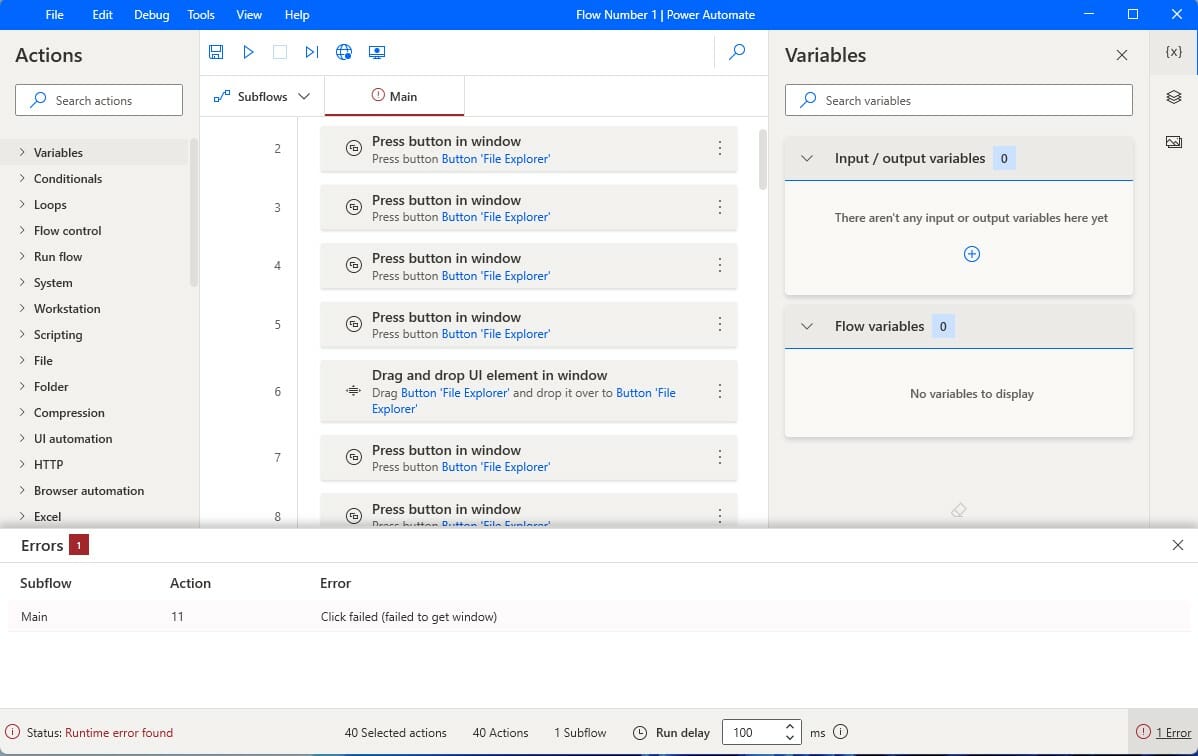This screenshot has height=756, width=1198.
Task: Open more options for action 7
Action: coord(720,457)
